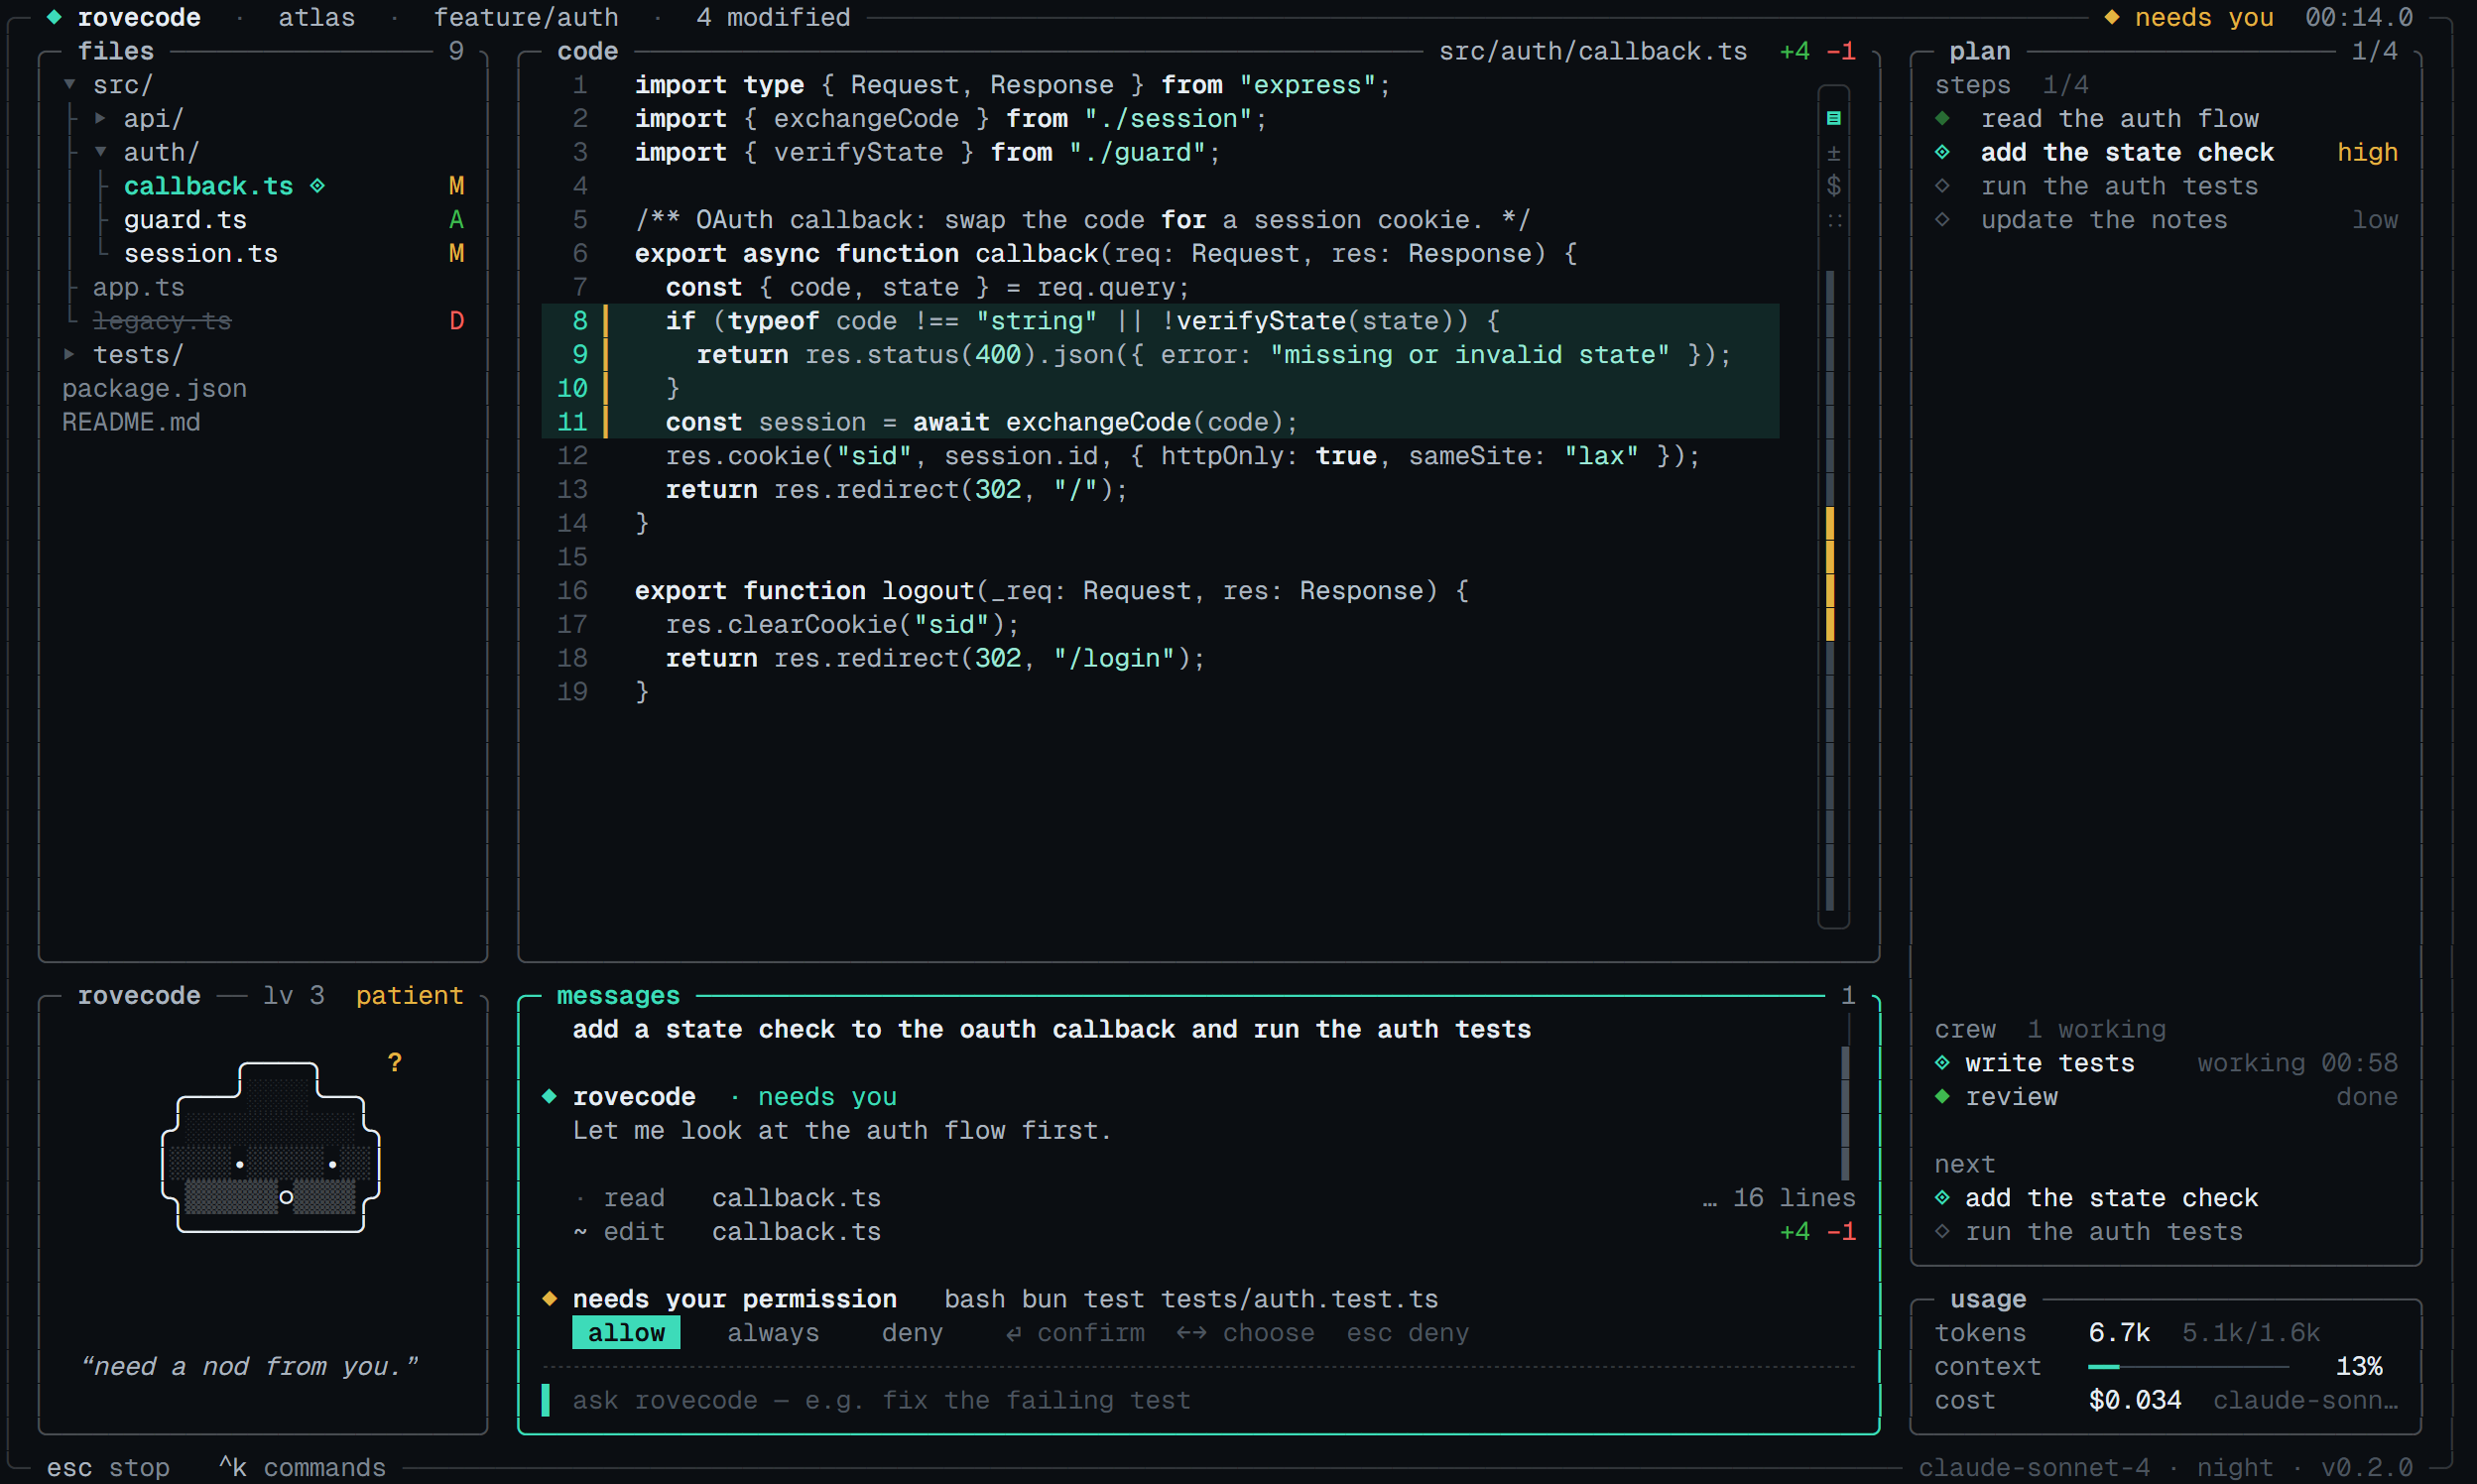Screen dimensions: 2477x1484
Task: Open the $ shell view icon
Action: tap(1833, 186)
